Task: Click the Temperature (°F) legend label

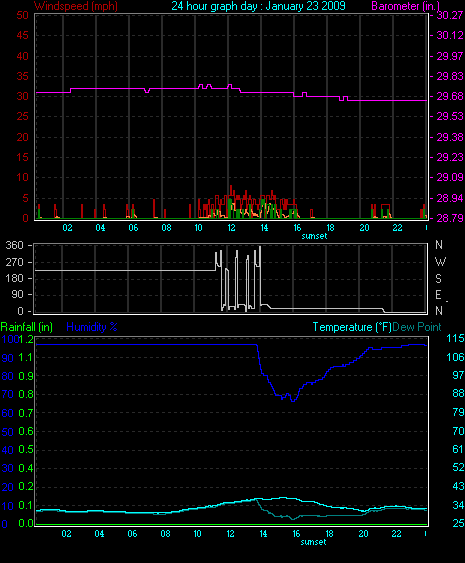Action: tap(352, 327)
